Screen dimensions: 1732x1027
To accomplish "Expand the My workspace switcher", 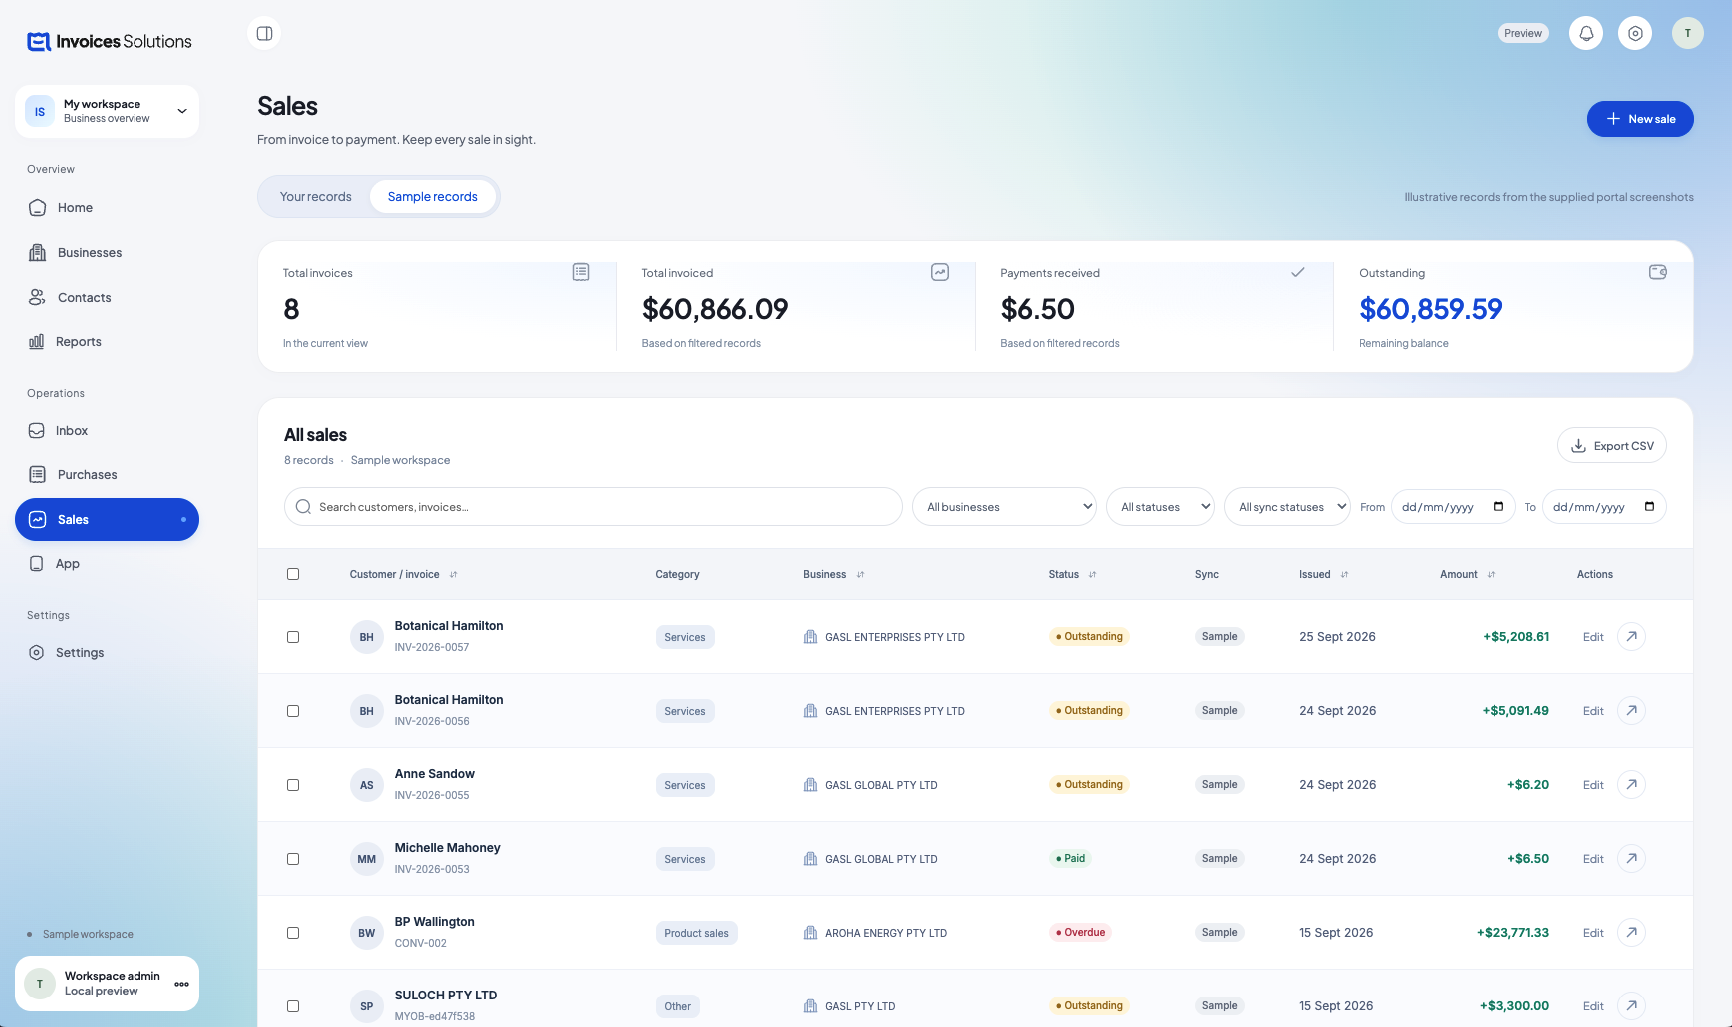I will [107, 111].
